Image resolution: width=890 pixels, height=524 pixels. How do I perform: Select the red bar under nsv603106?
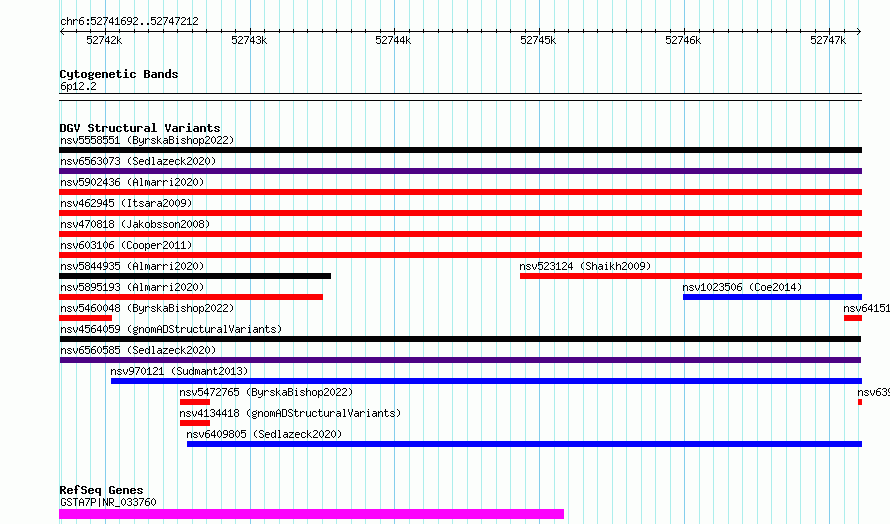click(460, 255)
